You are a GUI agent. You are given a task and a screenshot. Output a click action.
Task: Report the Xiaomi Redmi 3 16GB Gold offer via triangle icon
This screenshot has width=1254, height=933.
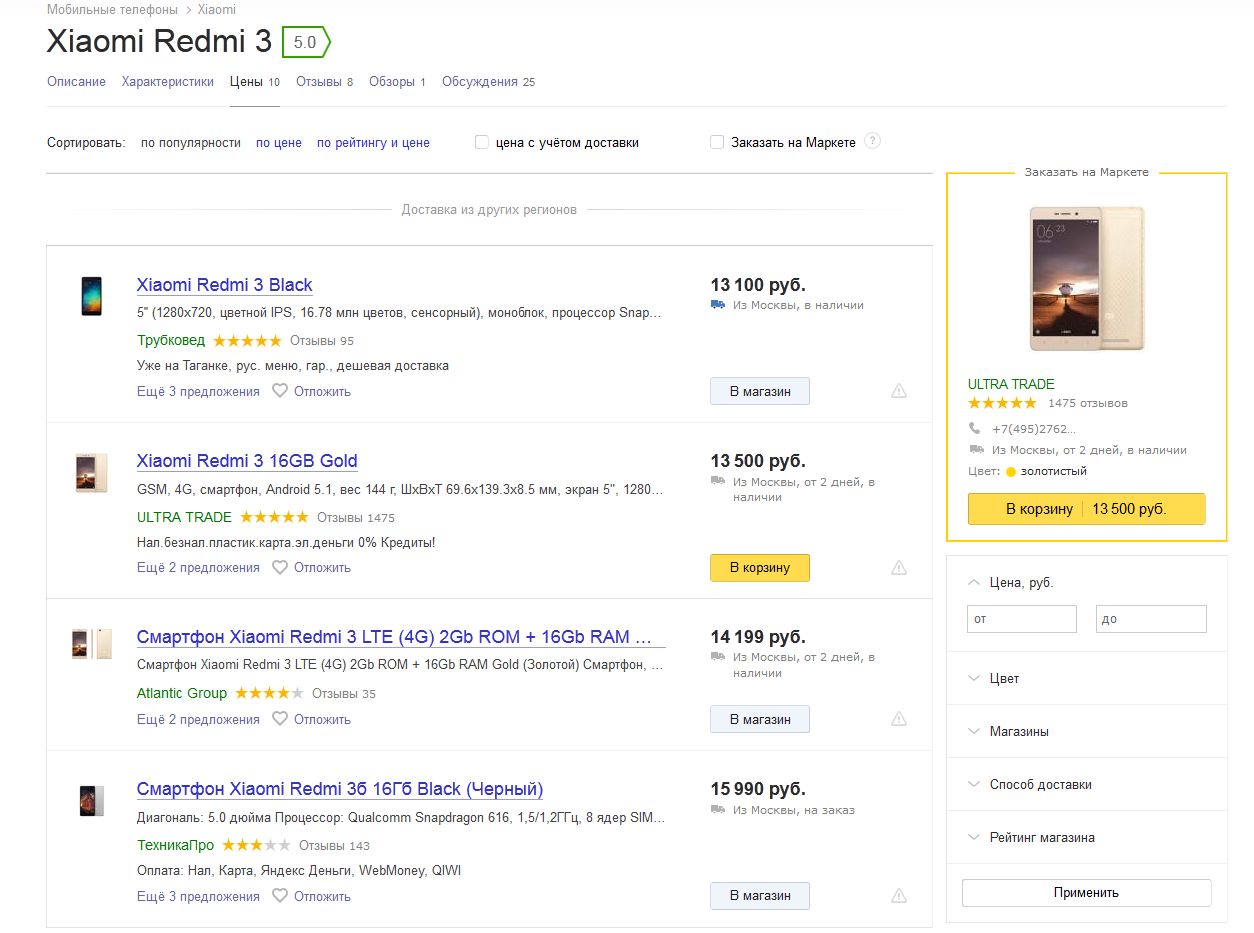tap(899, 568)
